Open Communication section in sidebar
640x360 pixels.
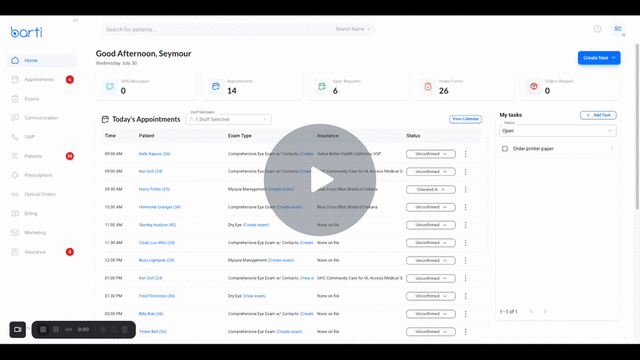(41, 118)
